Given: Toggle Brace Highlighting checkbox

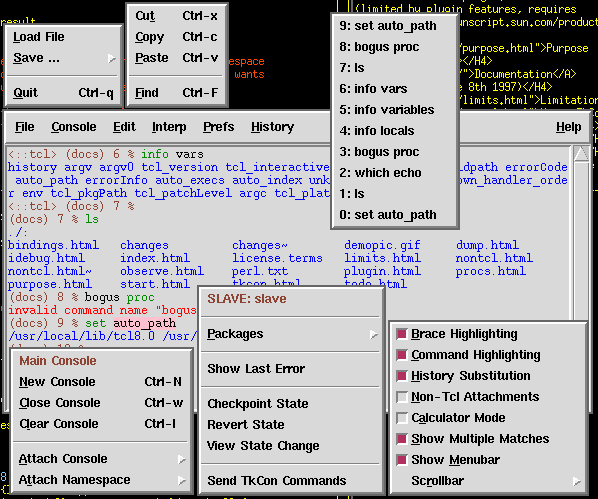Looking at the screenshot, I should [x=402, y=334].
